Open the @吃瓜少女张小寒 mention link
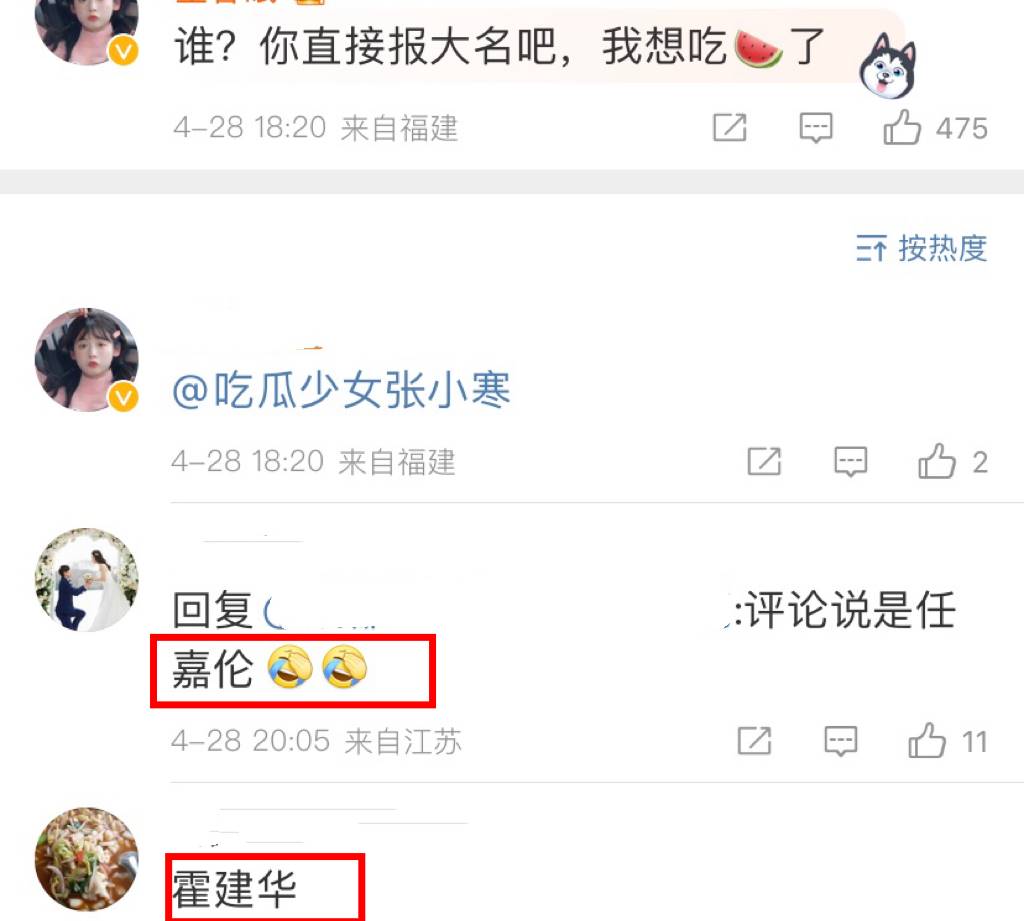 [341, 390]
